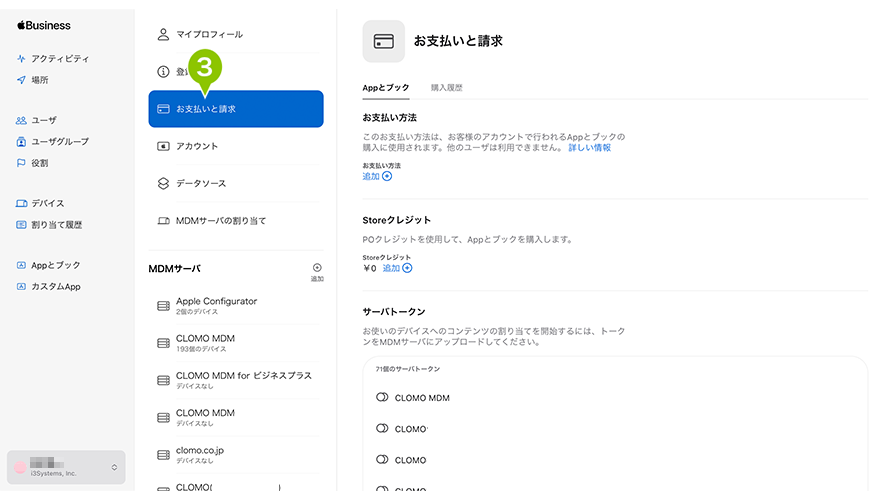Click the 割り当て履歴 icon
The image size is (889, 500).
(21, 224)
